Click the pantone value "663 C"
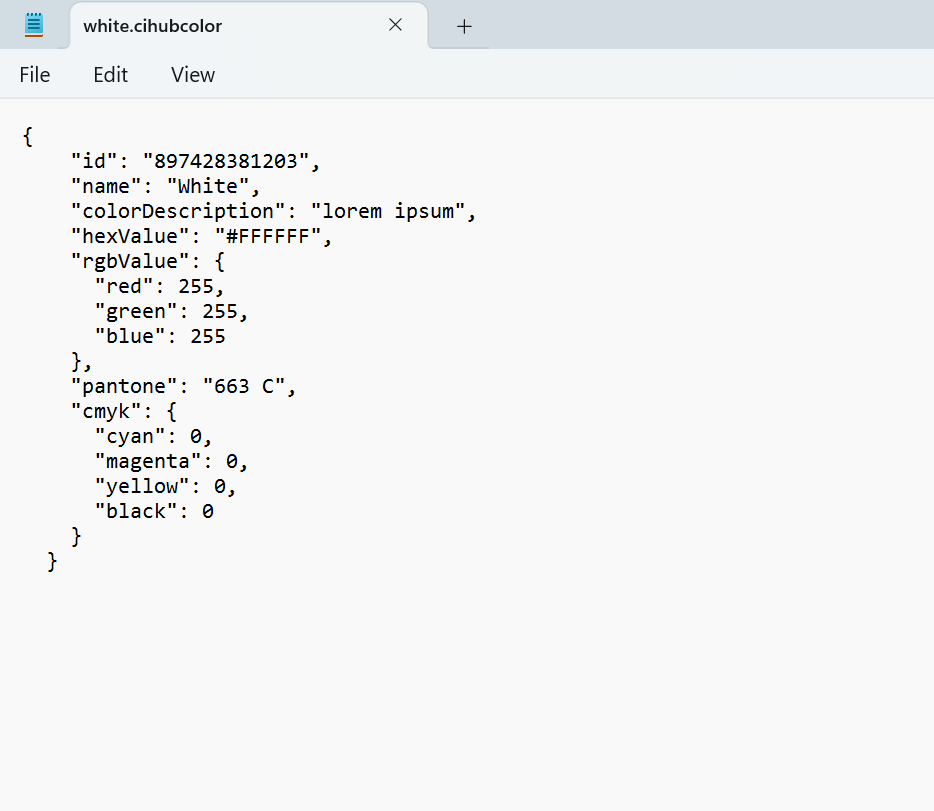The image size is (934, 811). pyautogui.click(x=244, y=386)
